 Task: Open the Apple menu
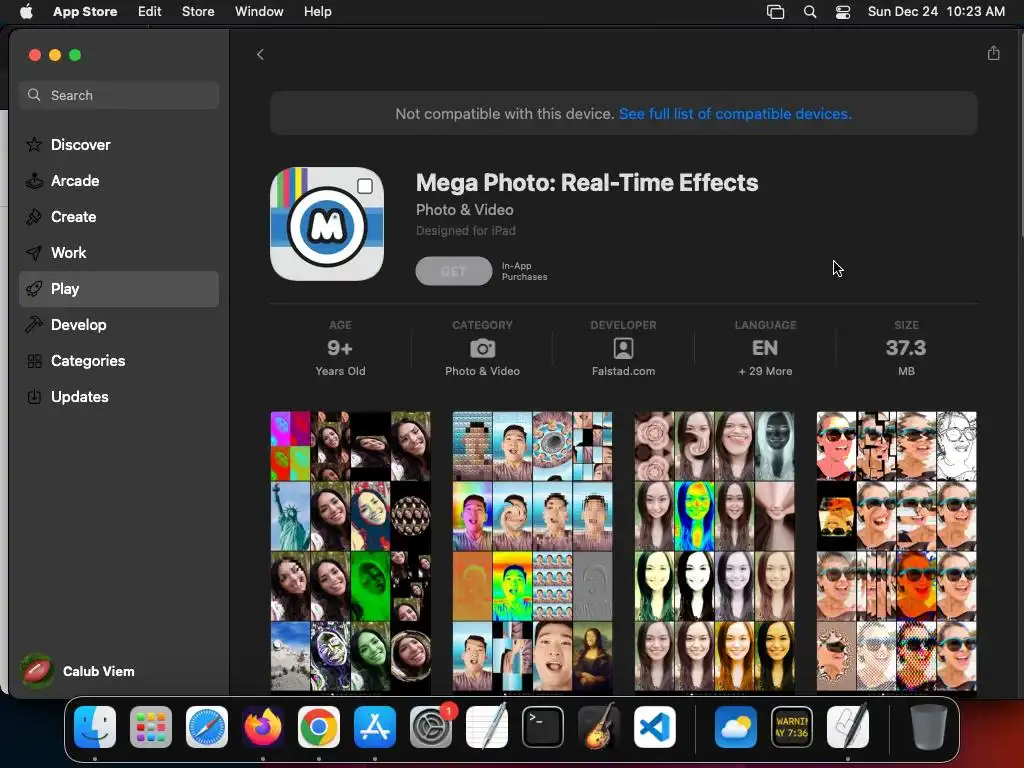point(26,11)
